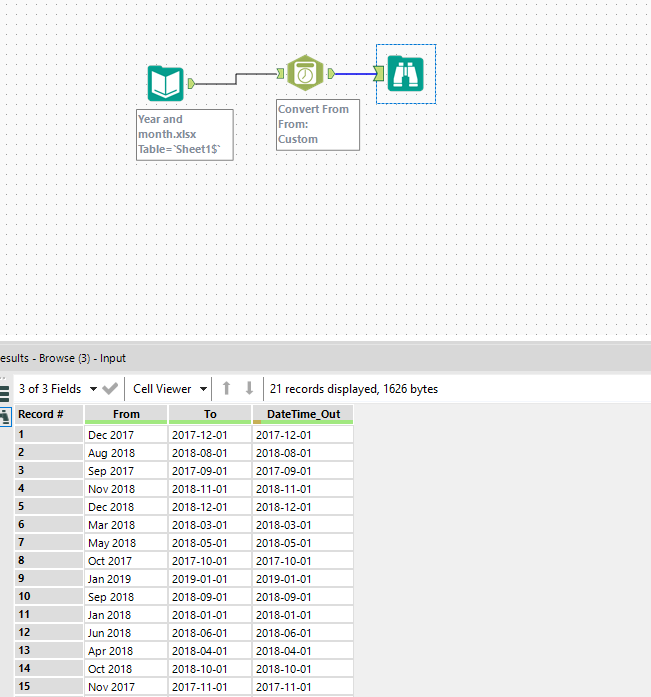Select the DateTime tool hexagon icon

click(x=305, y=73)
